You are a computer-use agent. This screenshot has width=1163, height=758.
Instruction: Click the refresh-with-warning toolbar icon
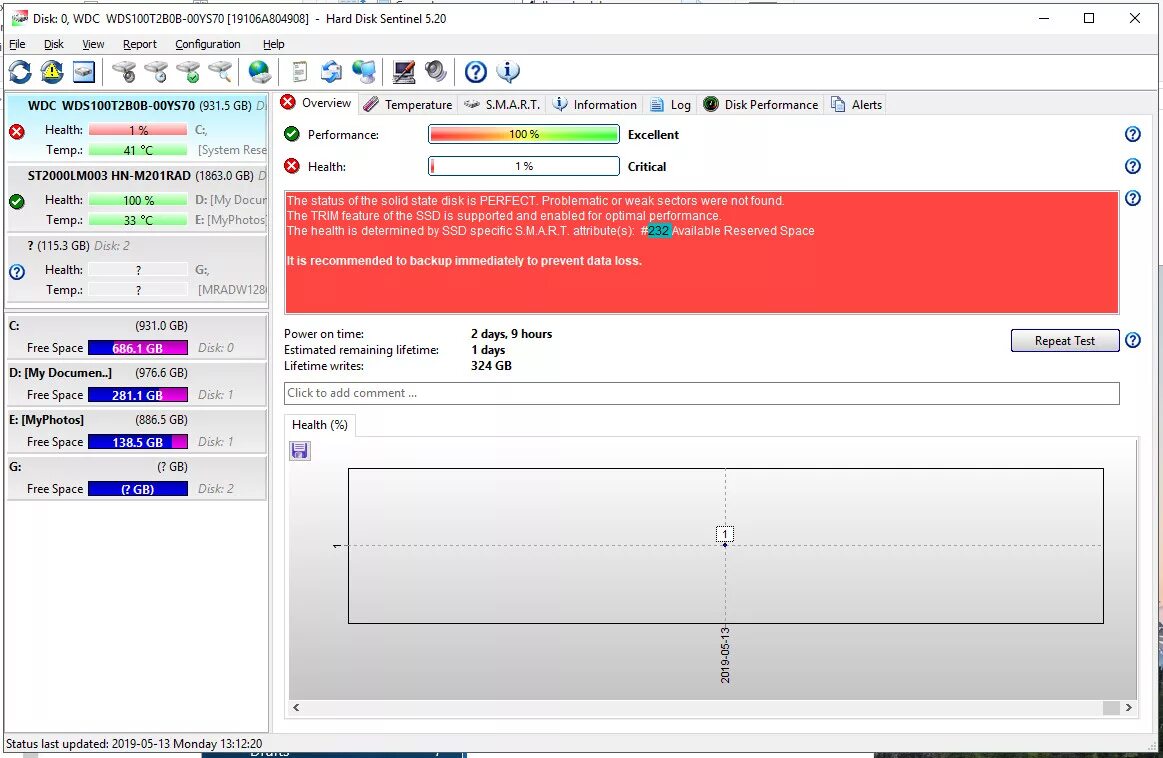click(52, 72)
